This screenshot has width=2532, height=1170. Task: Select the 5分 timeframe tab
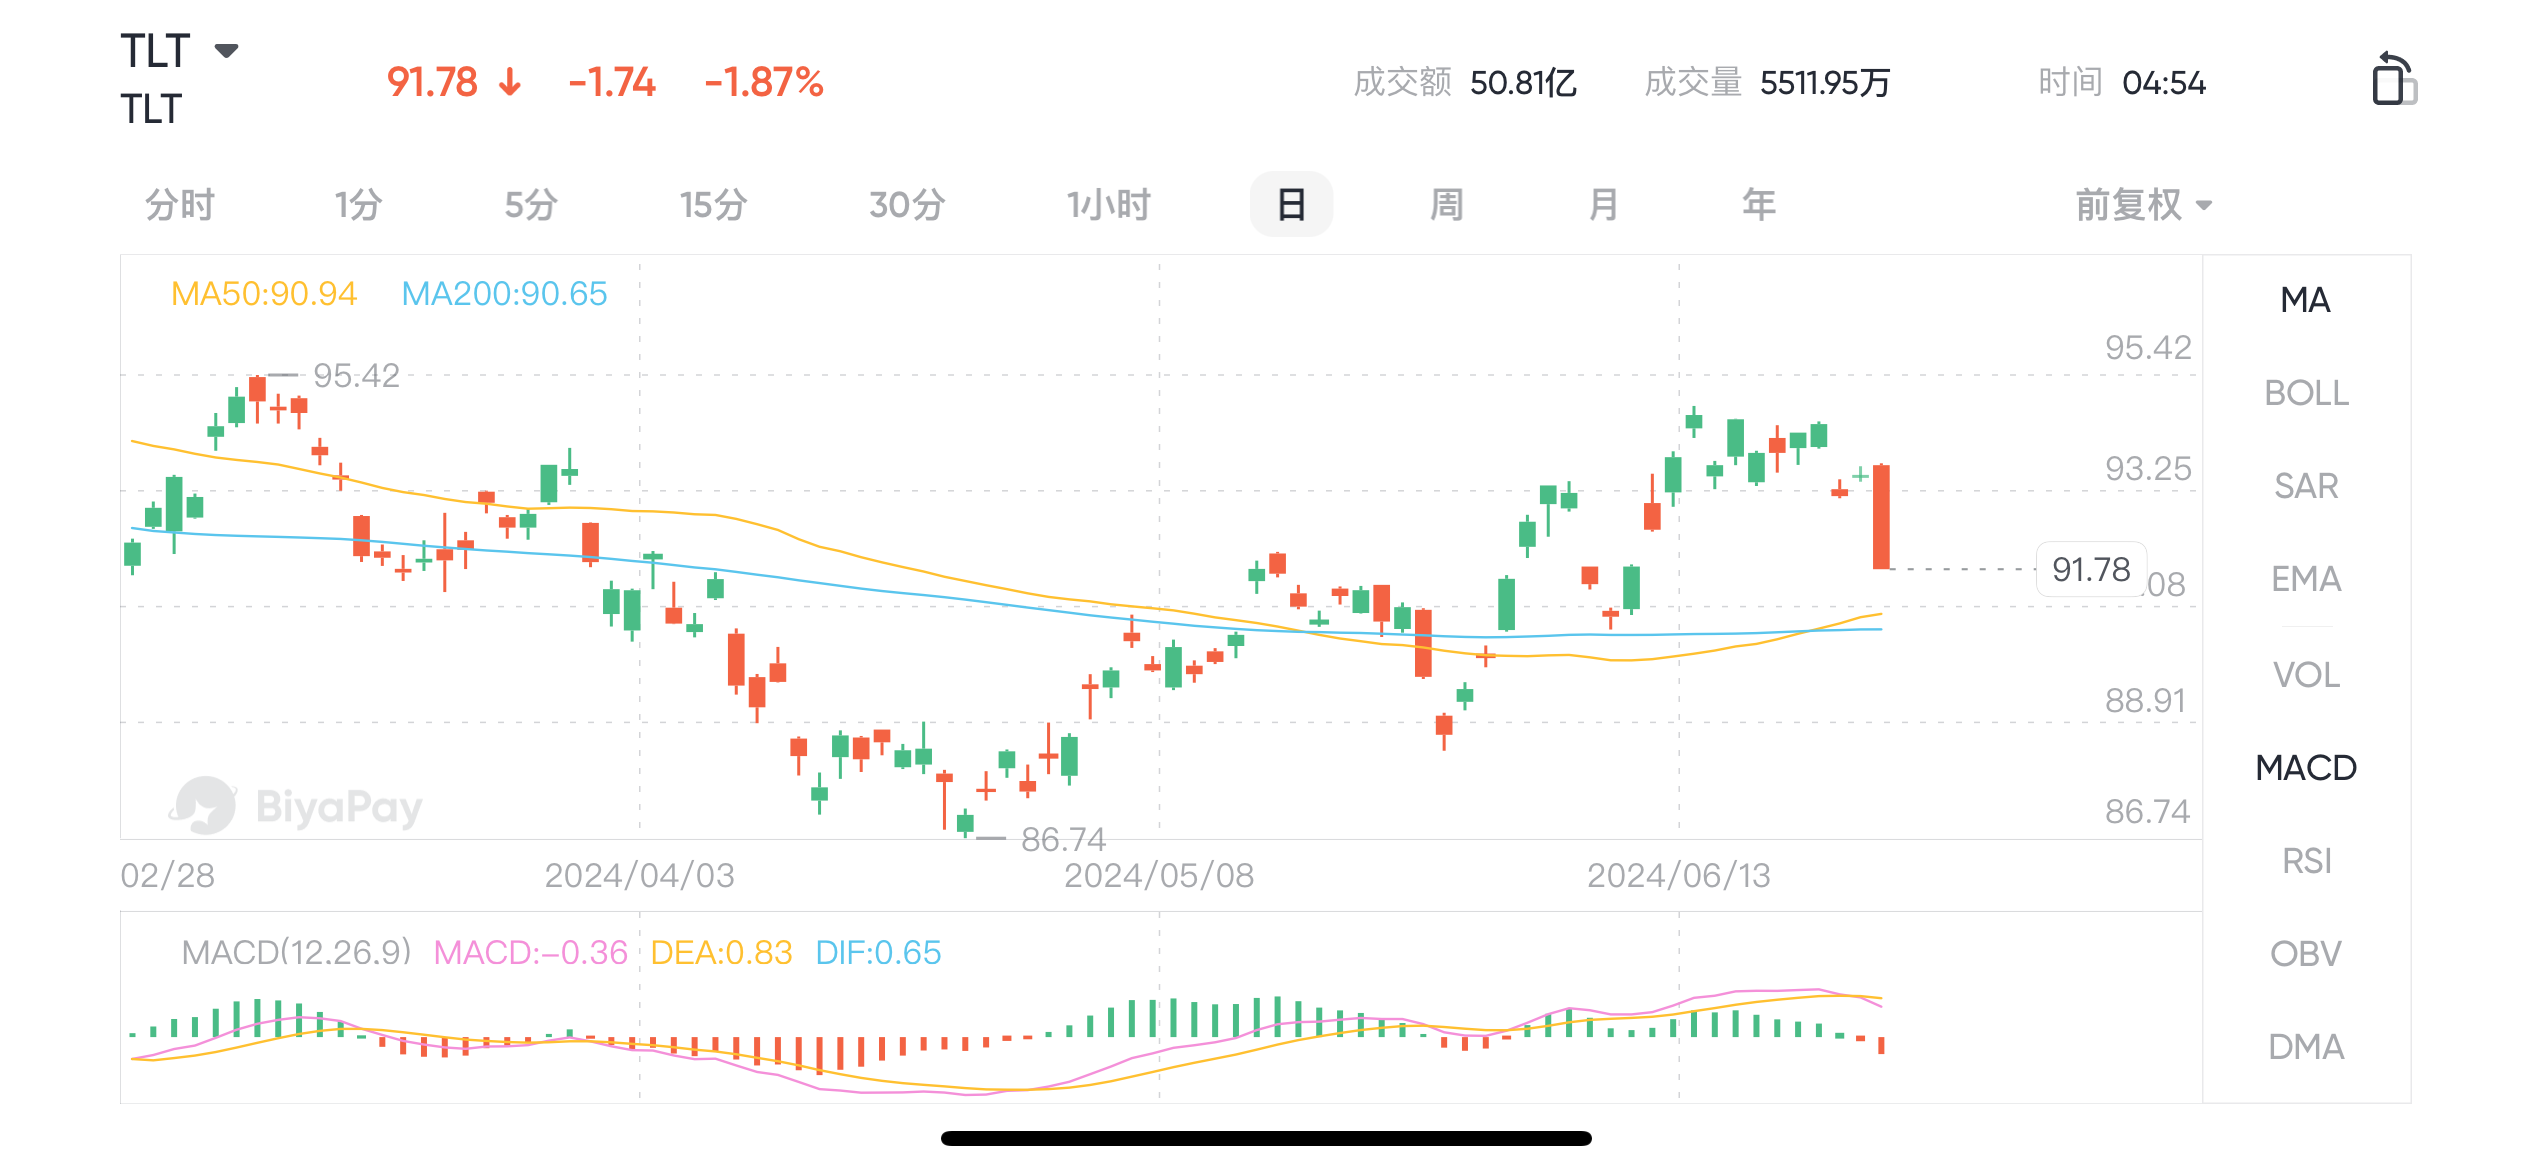click(531, 205)
